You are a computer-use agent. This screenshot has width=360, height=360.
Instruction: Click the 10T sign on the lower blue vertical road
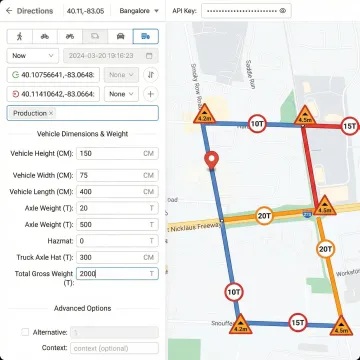point(234,292)
